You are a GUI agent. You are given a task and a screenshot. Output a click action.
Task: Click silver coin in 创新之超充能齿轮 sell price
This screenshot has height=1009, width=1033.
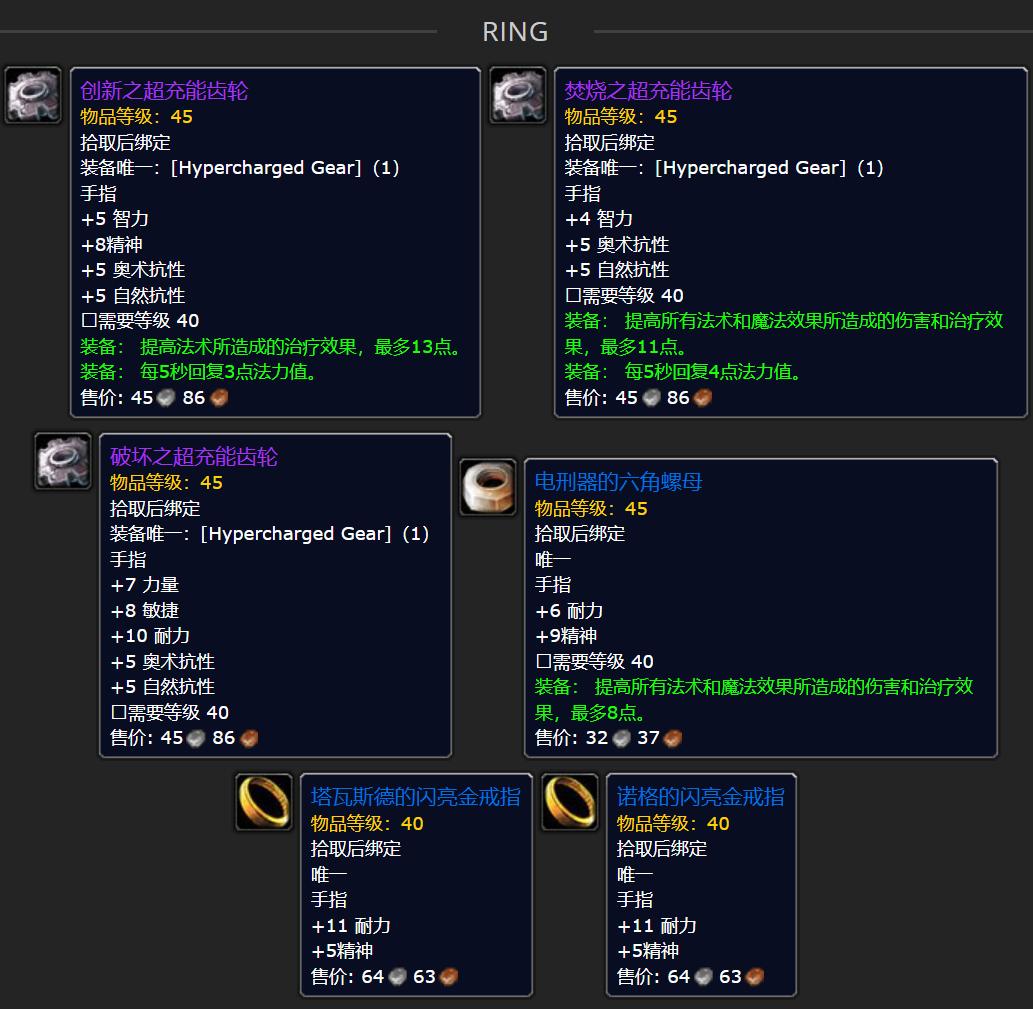165,398
